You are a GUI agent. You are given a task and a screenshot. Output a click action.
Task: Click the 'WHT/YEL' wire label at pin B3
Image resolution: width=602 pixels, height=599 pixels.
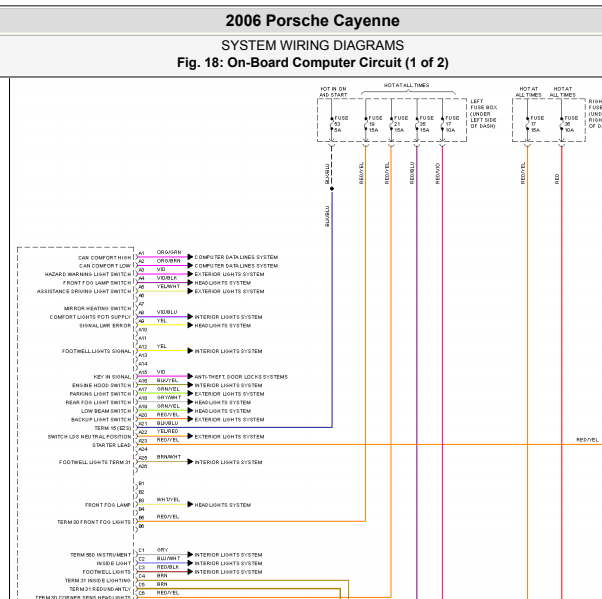[x=168, y=500]
